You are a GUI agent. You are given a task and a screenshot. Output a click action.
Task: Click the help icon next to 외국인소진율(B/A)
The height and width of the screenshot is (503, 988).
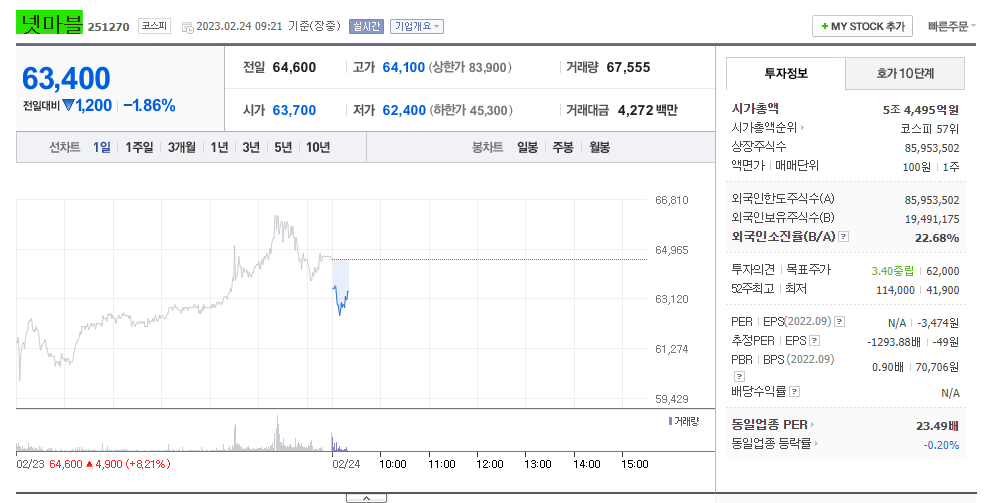pos(844,237)
